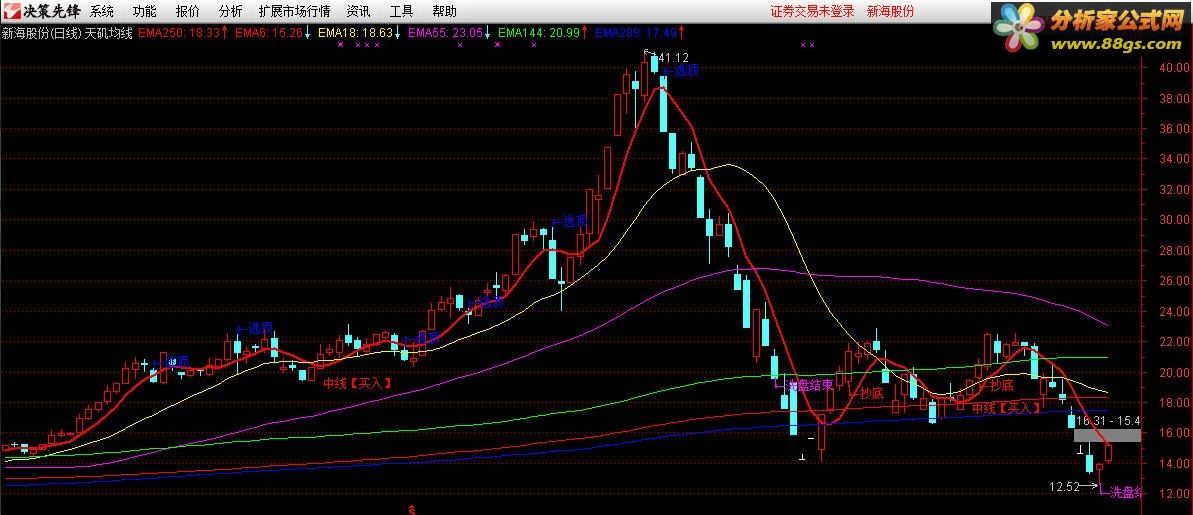1193x515 pixels.
Task: Open the 帮助 menu
Action: coord(444,11)
